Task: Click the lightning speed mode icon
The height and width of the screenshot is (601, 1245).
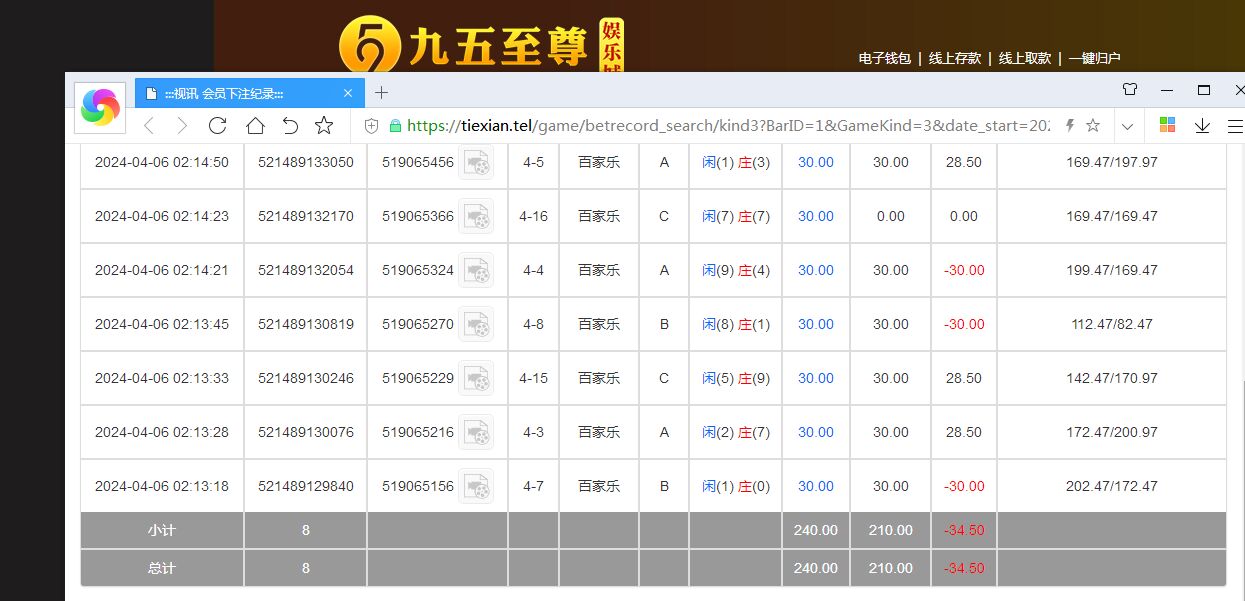Action: (x=1069, y=126)
